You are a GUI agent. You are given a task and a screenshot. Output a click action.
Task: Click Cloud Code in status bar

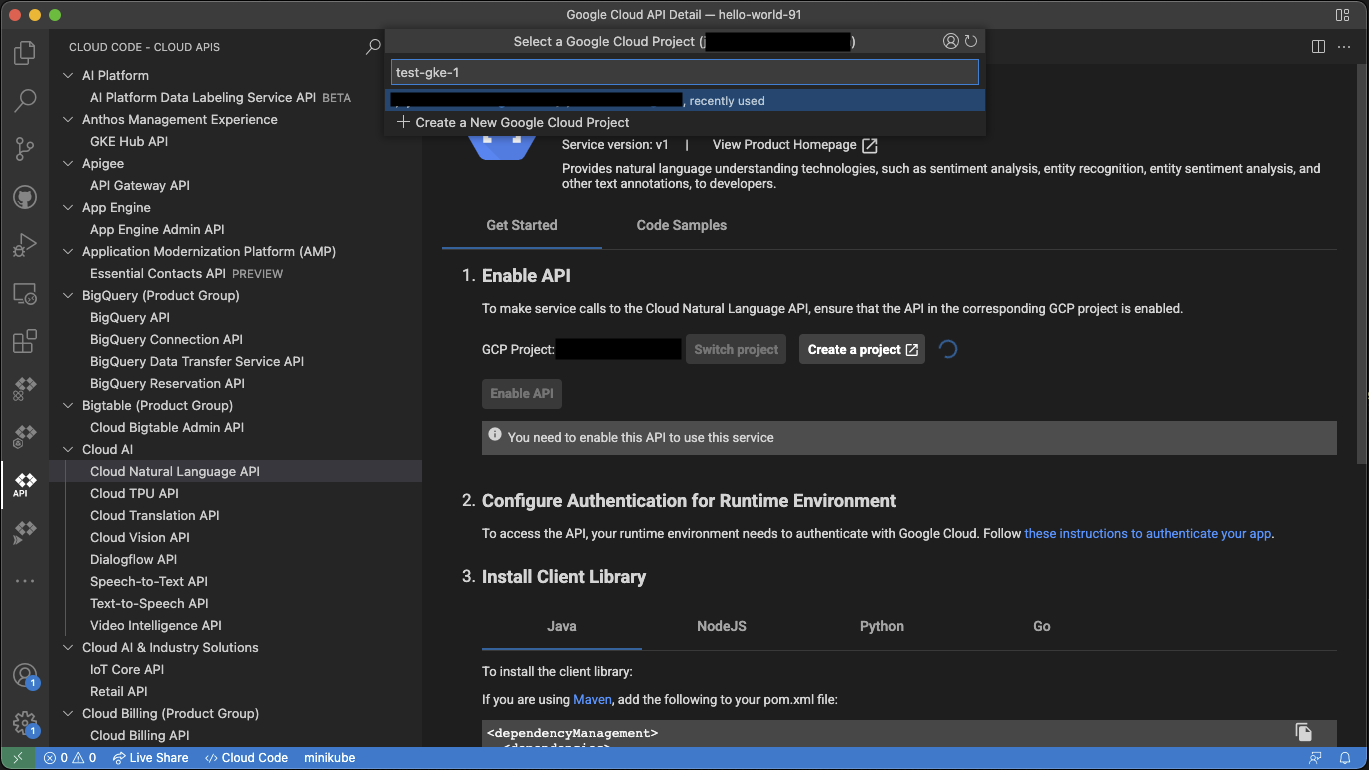click(246, 758)
